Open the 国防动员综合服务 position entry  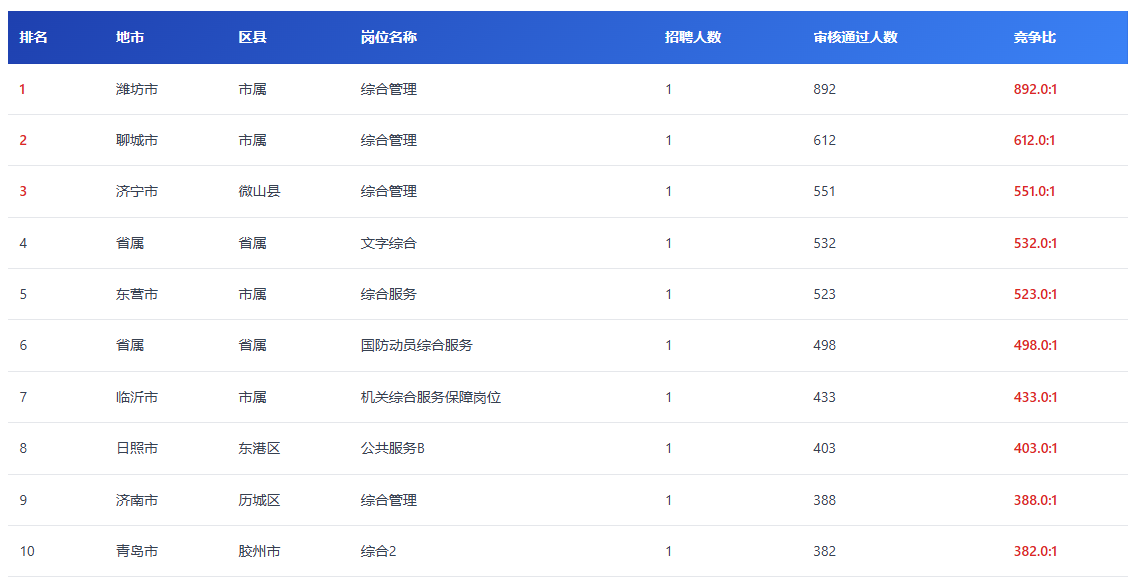pos(417,345)
